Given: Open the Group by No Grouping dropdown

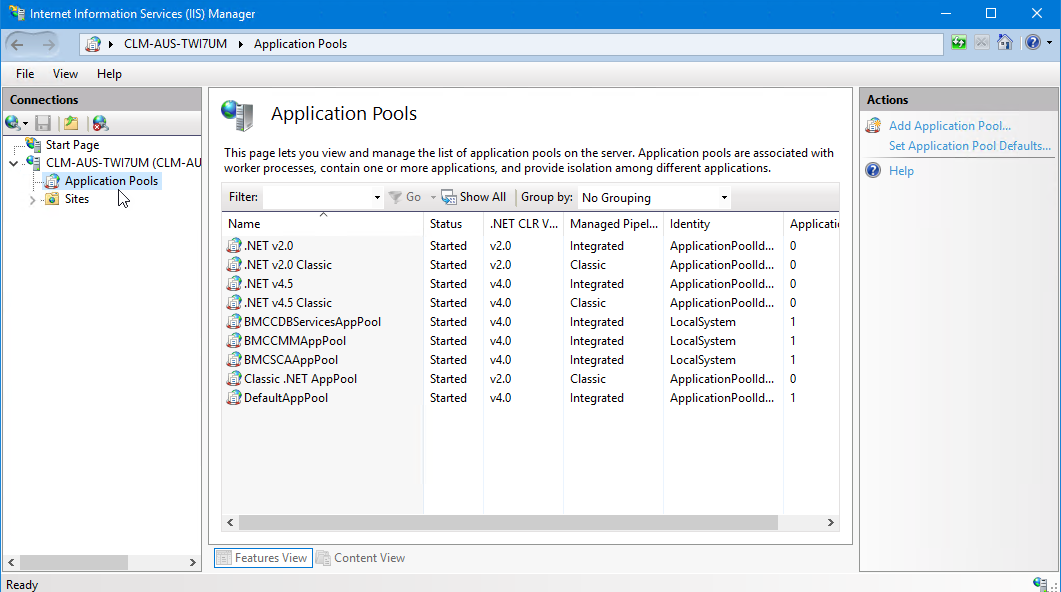Looking at the screenshot, I should 654,198.
